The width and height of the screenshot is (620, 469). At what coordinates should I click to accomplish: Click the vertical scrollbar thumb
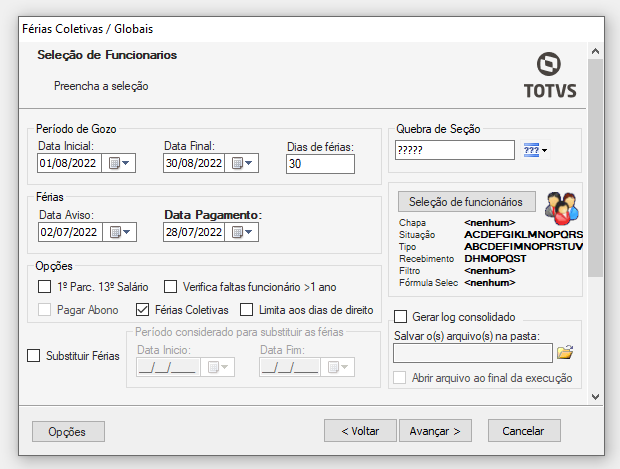[595, 168]
